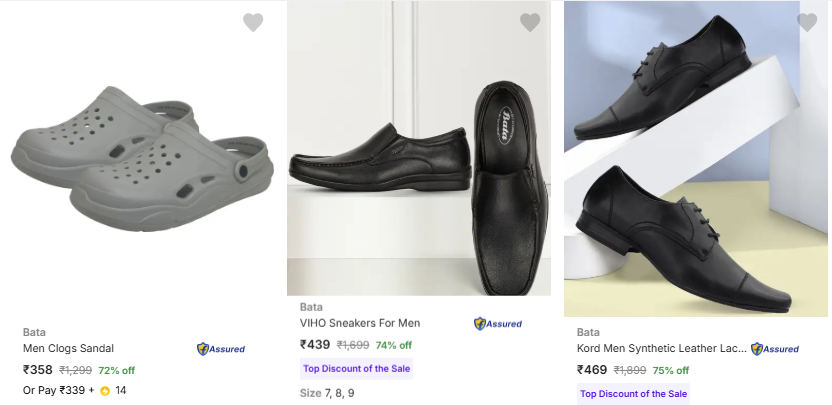
Task: Toggle wishlist heart on VIHO Sneakers
Action: point(530,22)
